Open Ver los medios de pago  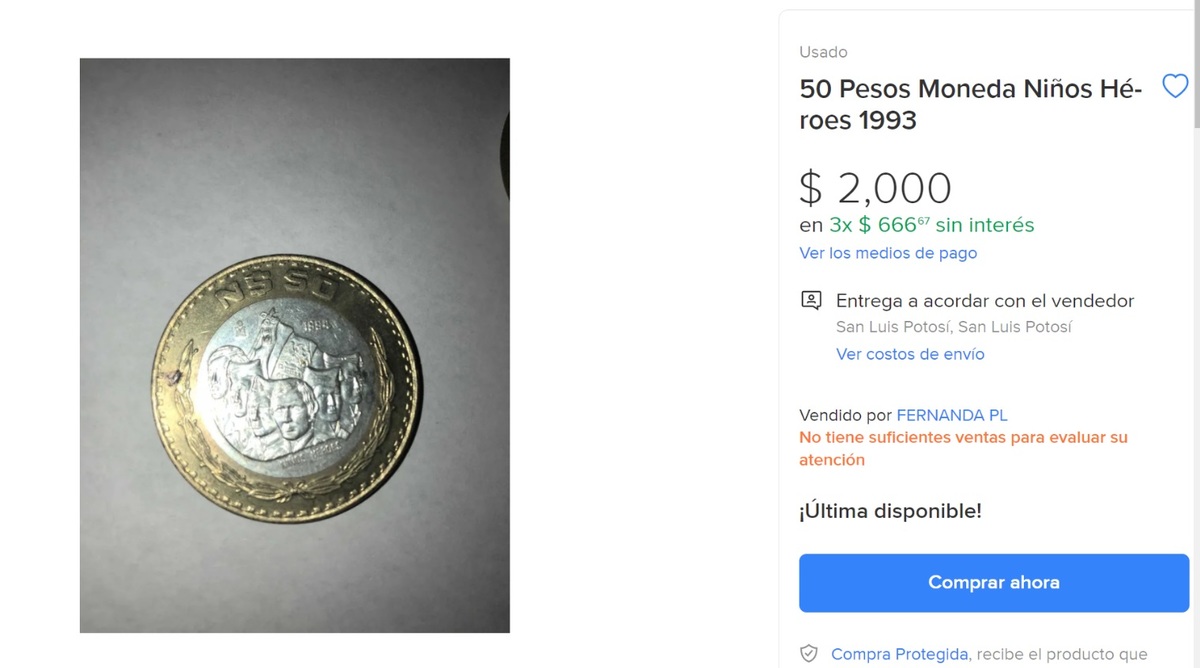[x=888, y=253]
